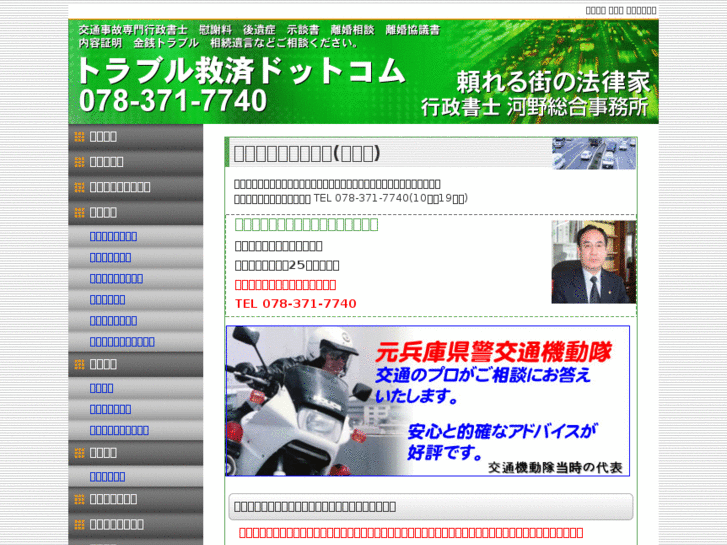Click the 頼れる街の法律家 slogan in the banner

click(x=553, y=82)
